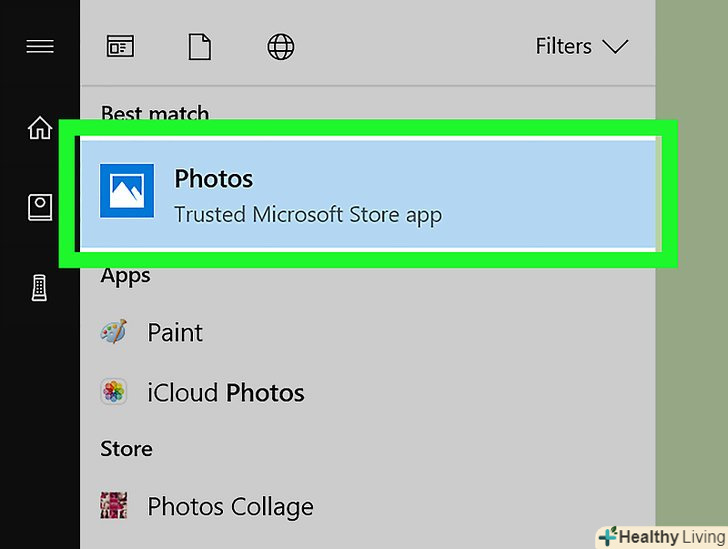Screen dimensions: 728x549
Task: Click the Photos Collage thumbnail image
Action: (114, 507)
